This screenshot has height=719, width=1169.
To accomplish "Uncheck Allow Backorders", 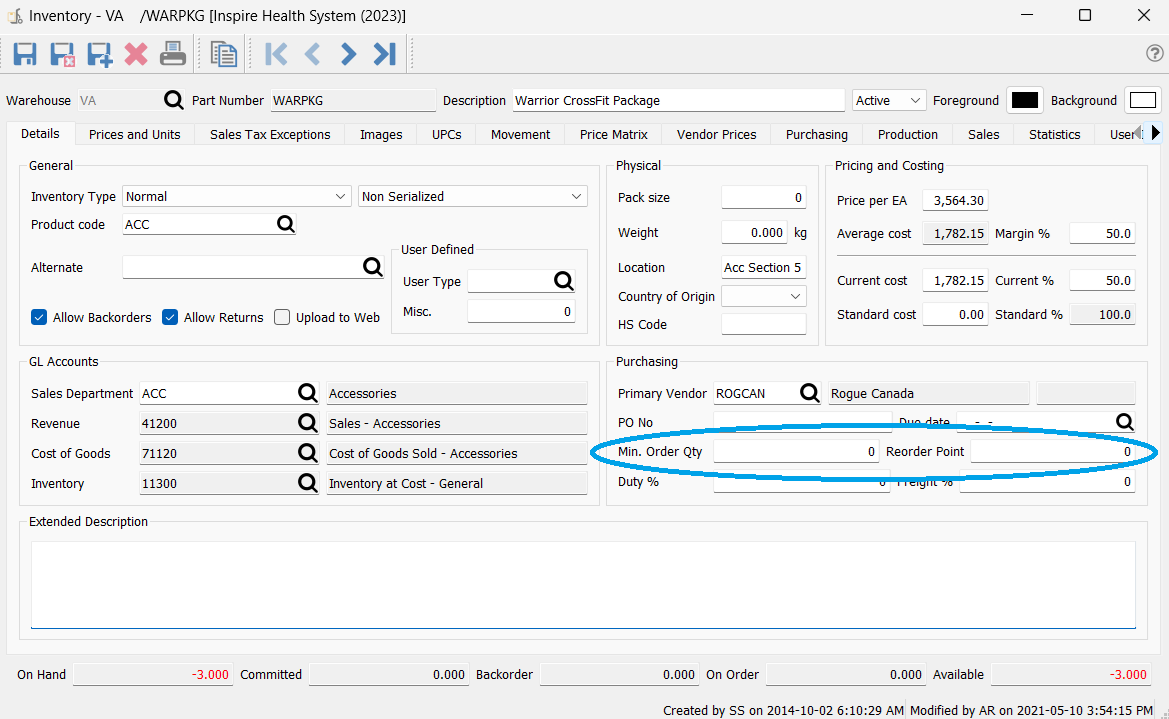I will [40, 317].
